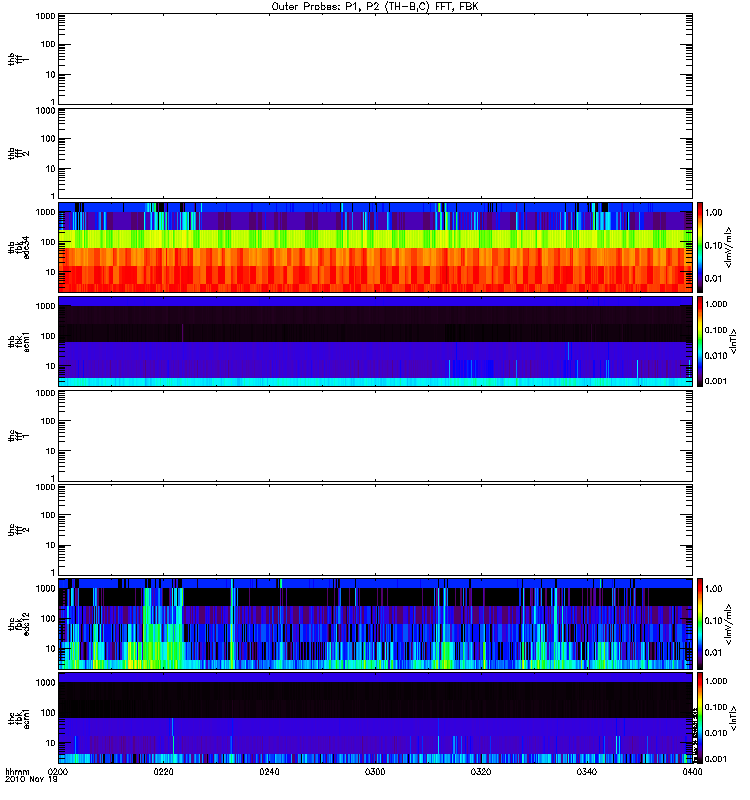Click the empty thb fff 2 plot panel
The height and width of the screenshot is (800, 750).
point(376,153)
